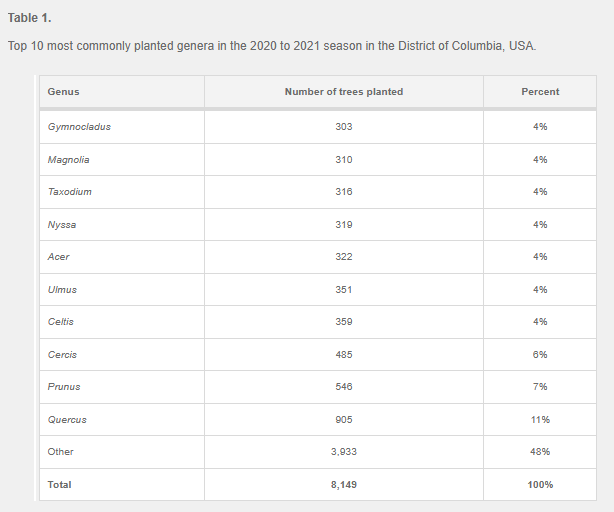Viewport: 614px width, 512px height.
Task: Select the Magnolia row label
Action: point(69,160)
